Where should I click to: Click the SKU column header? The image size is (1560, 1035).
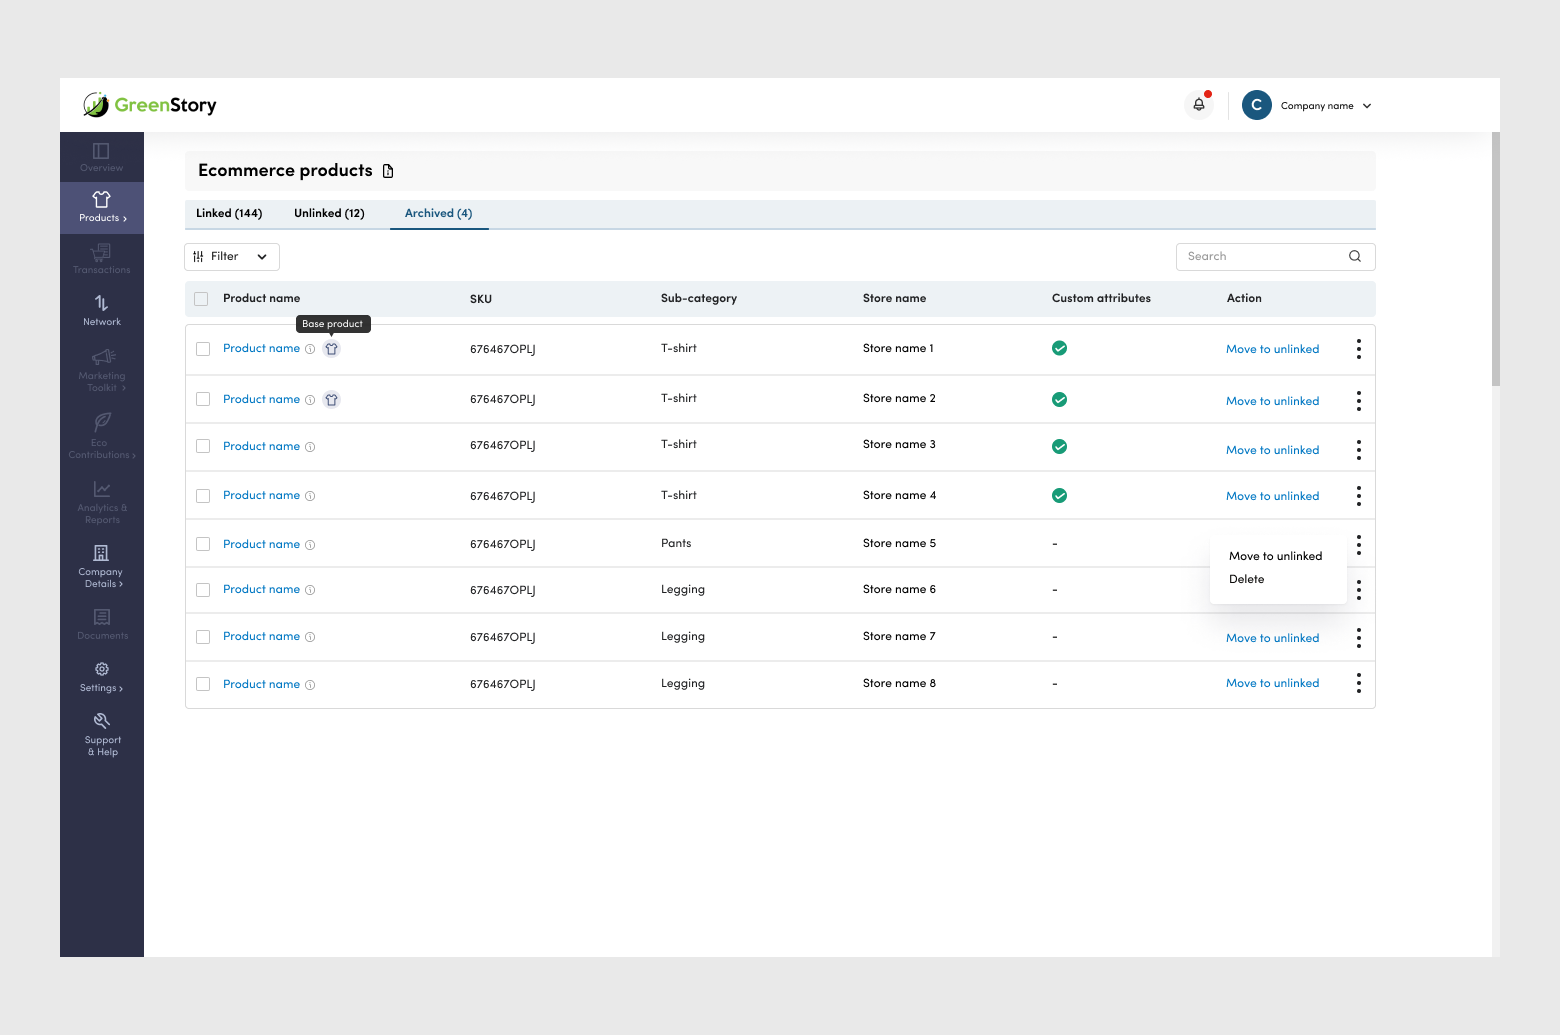(x=481, y=299)
